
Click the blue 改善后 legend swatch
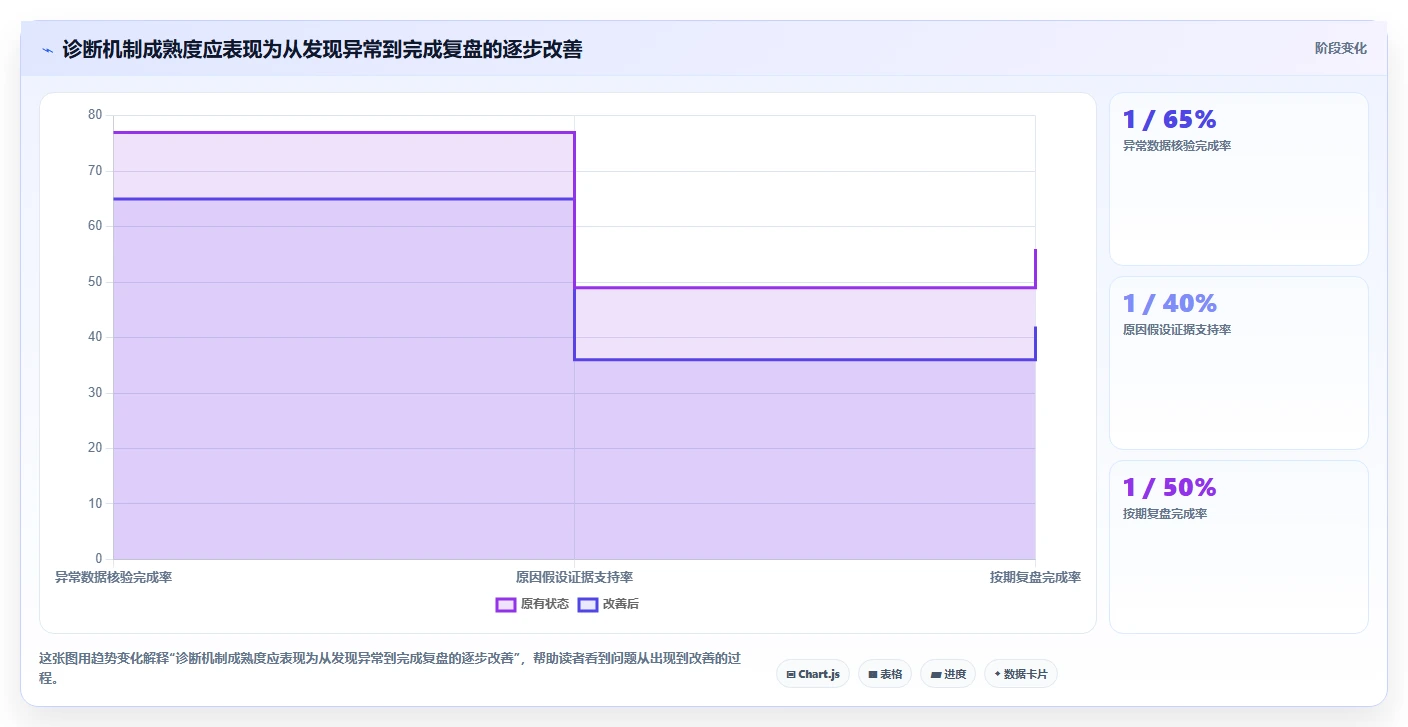click(x=587, y=604)
